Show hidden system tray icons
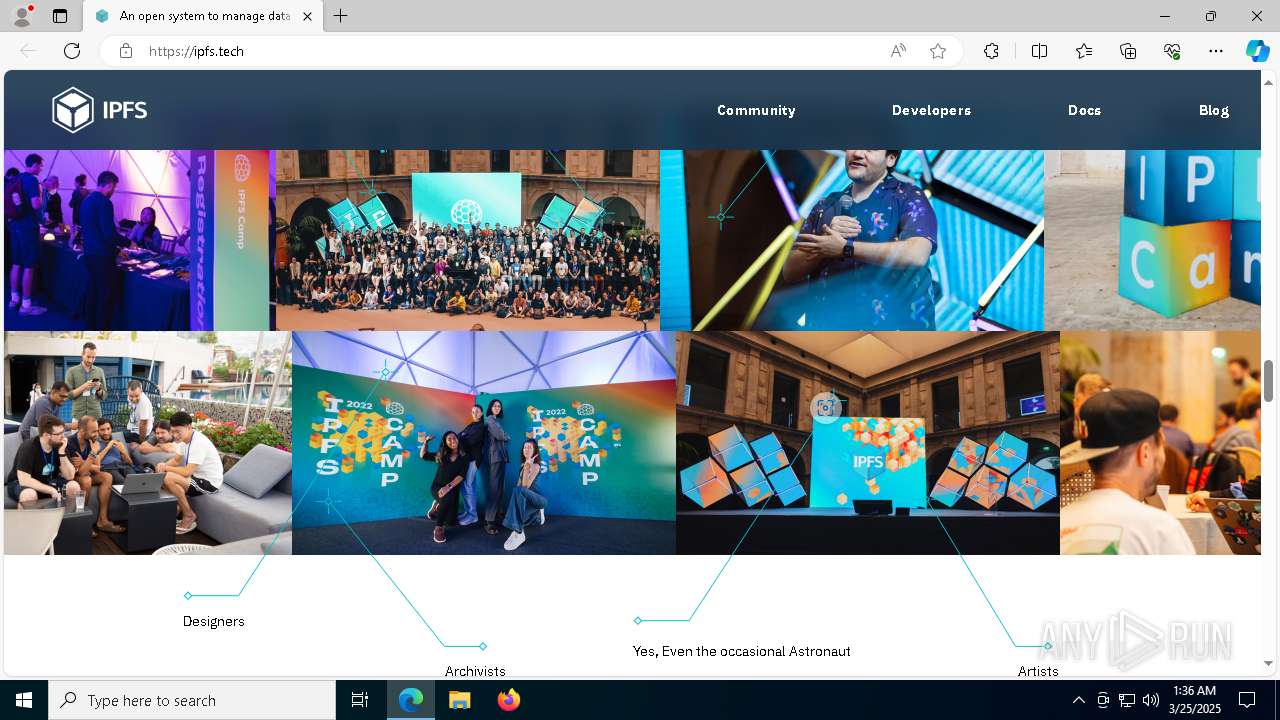 click(x=1078, y=700)
